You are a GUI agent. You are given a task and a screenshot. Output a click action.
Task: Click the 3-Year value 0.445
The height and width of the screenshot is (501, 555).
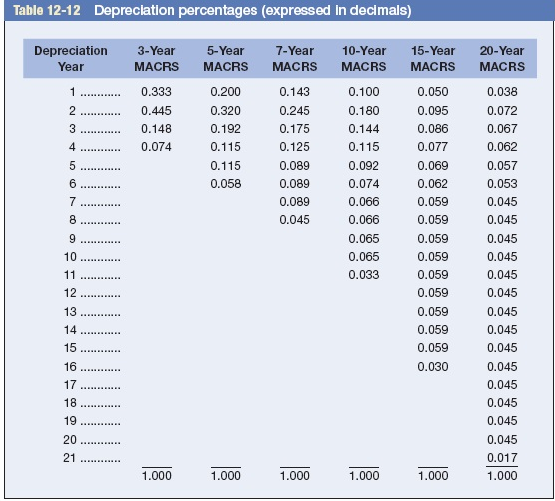156,111
